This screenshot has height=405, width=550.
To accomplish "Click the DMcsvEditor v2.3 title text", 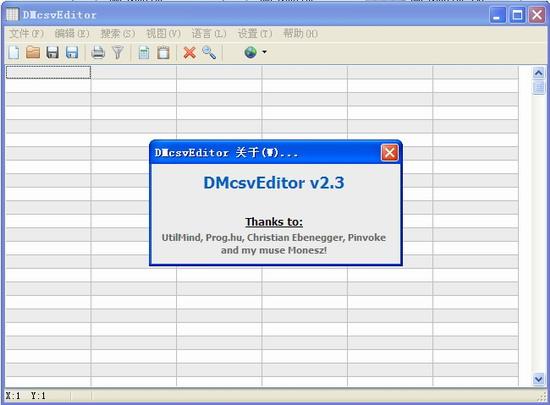I will click(274, 183).
